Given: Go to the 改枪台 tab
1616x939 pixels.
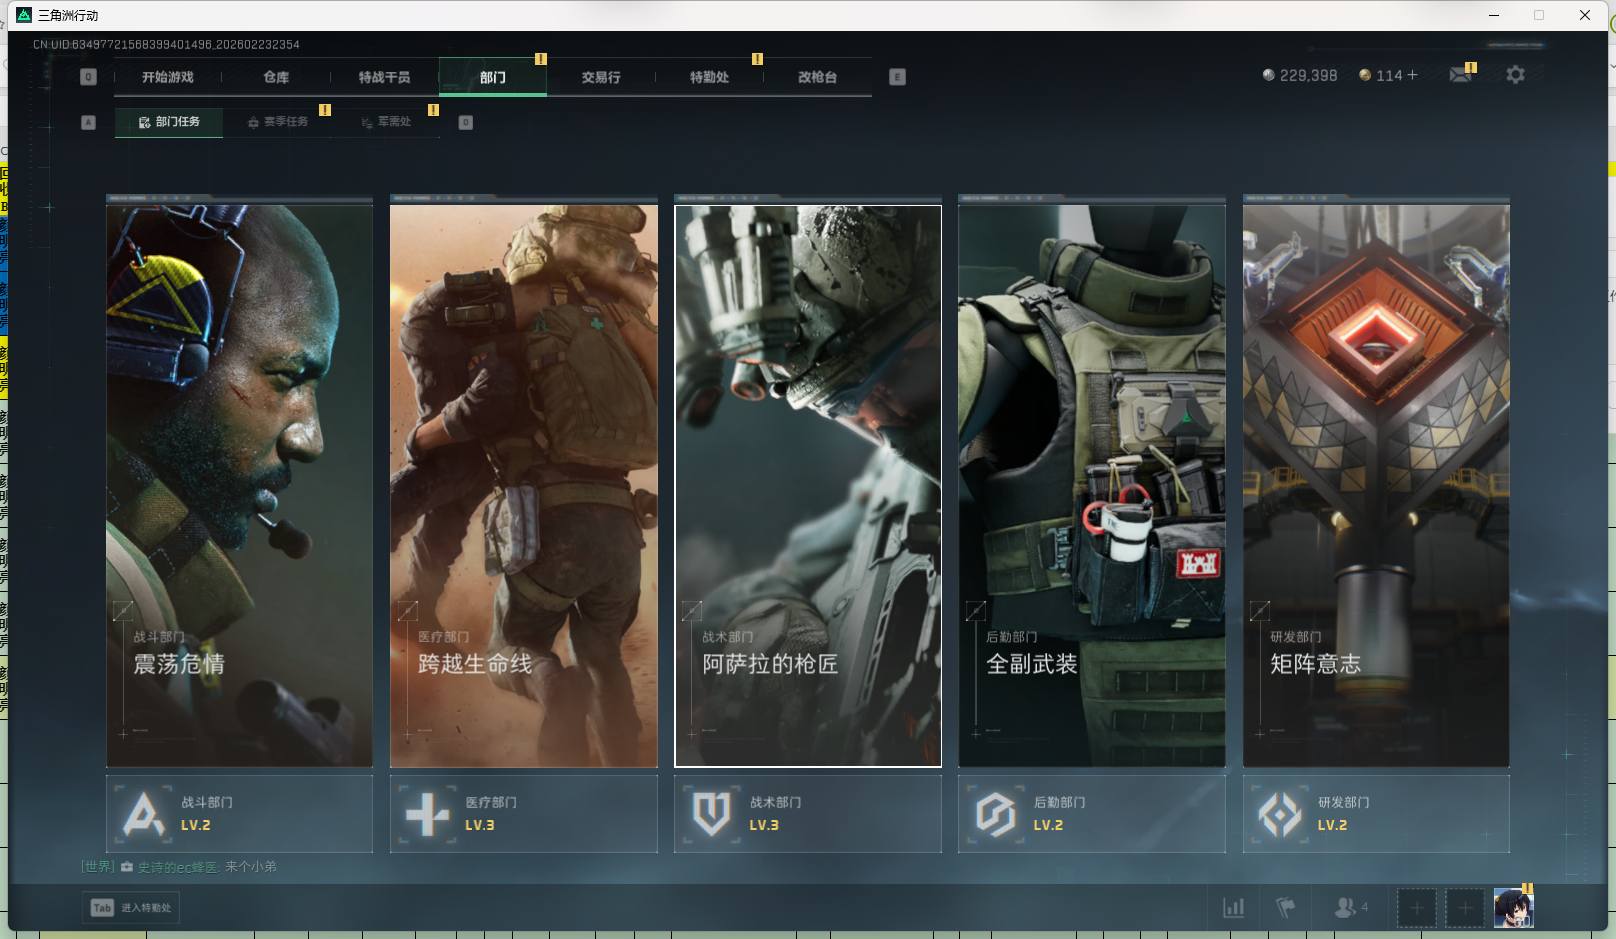Looking at the screenshot, I should pyautogui.click(x=817, y=77).
